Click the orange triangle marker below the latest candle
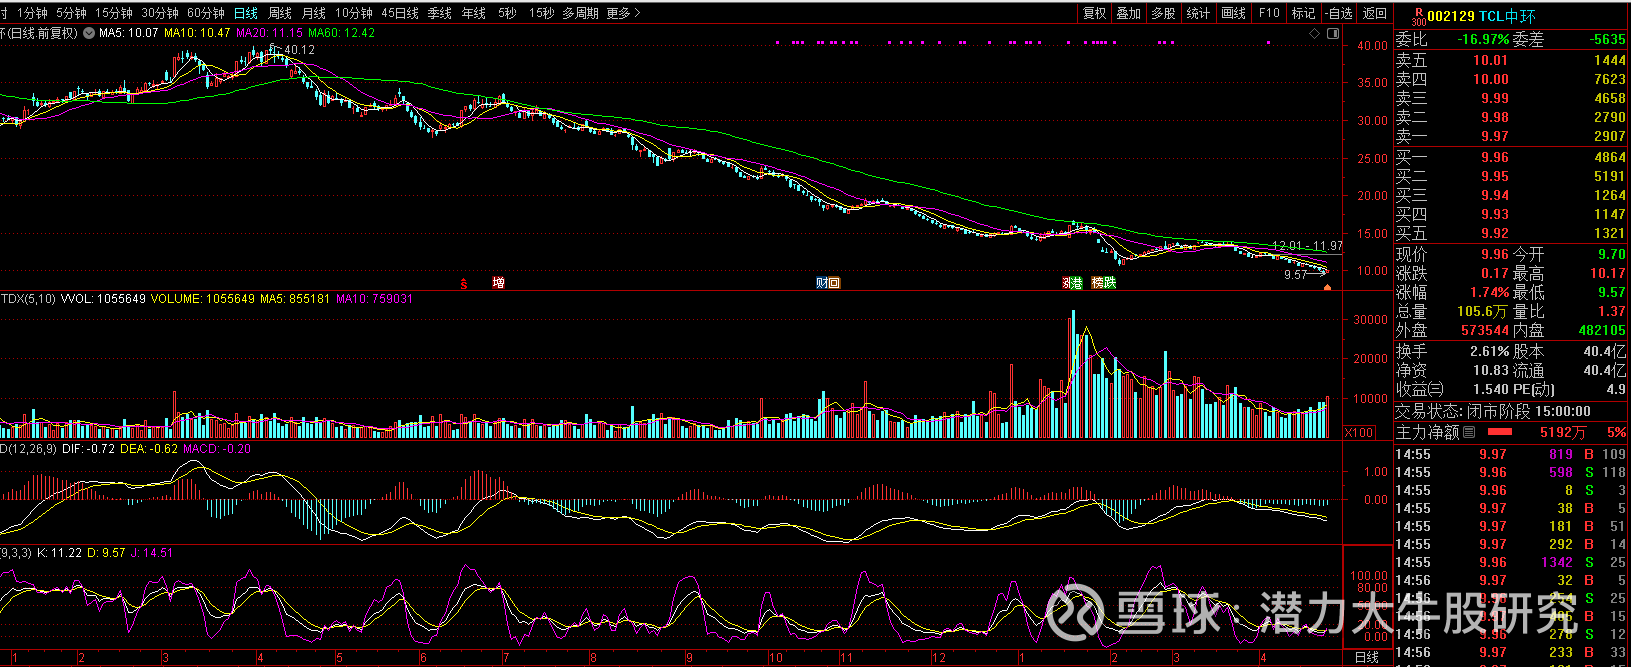The image size is (1631, 667). click(1327, 287)
